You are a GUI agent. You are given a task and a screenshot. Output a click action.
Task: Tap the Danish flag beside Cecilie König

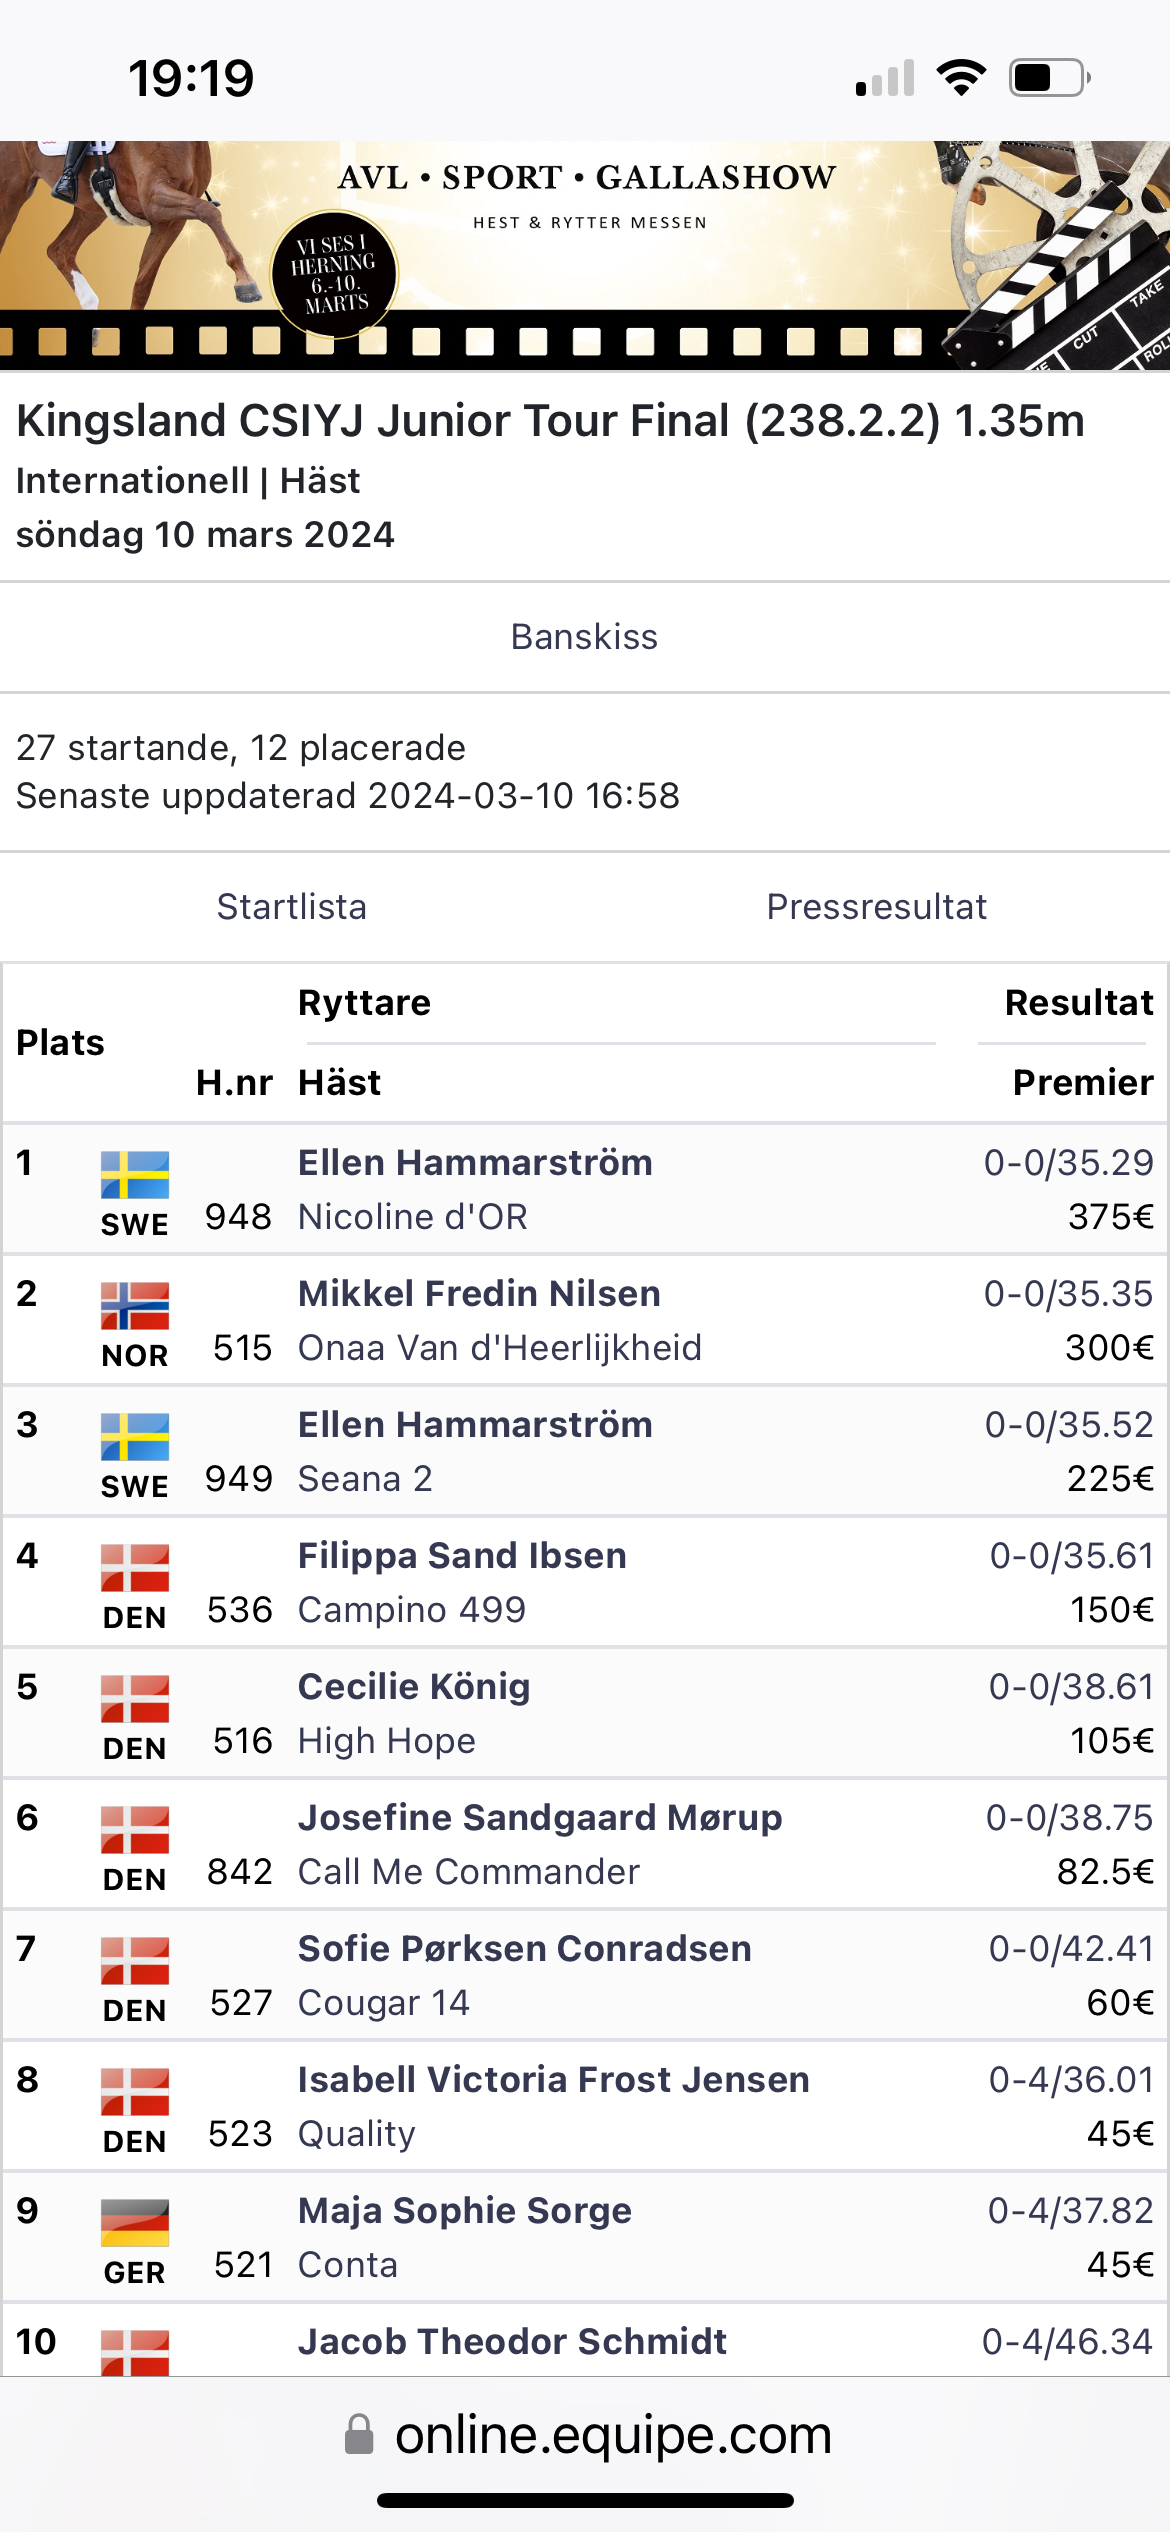tap(135, 1699)
